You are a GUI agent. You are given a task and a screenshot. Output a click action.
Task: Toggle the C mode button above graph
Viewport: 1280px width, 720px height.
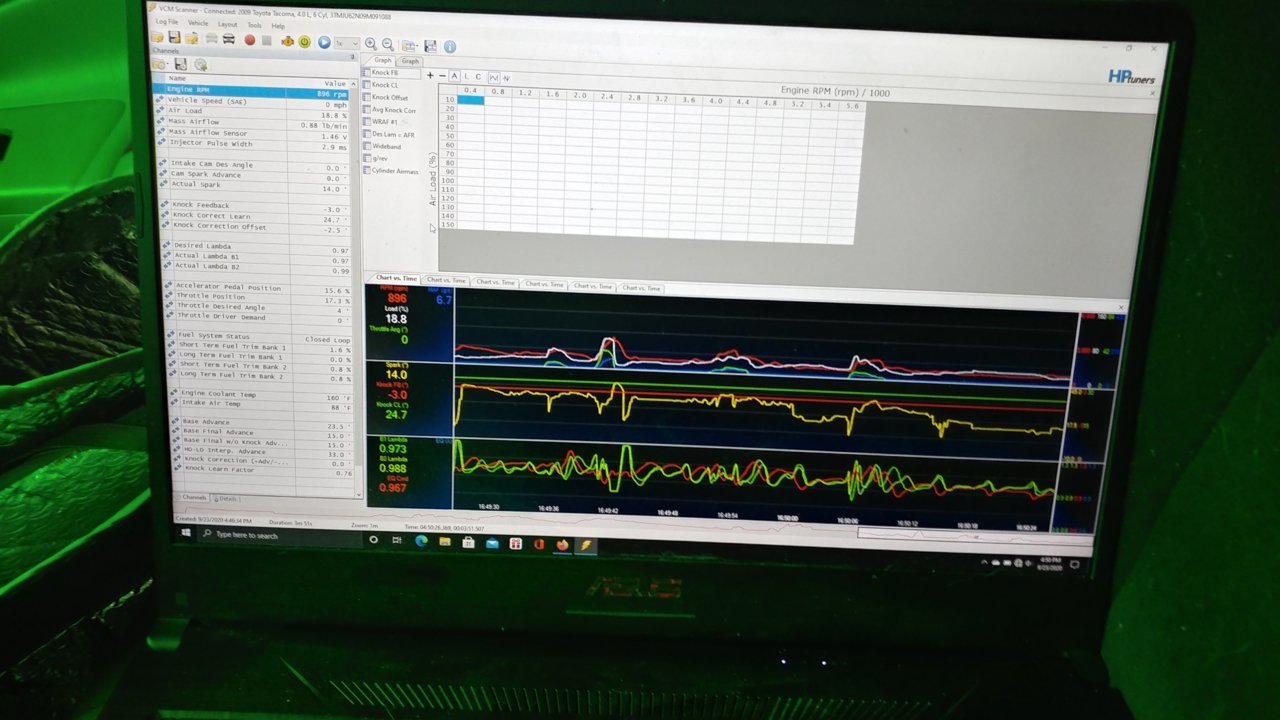(x=478, y=77)
